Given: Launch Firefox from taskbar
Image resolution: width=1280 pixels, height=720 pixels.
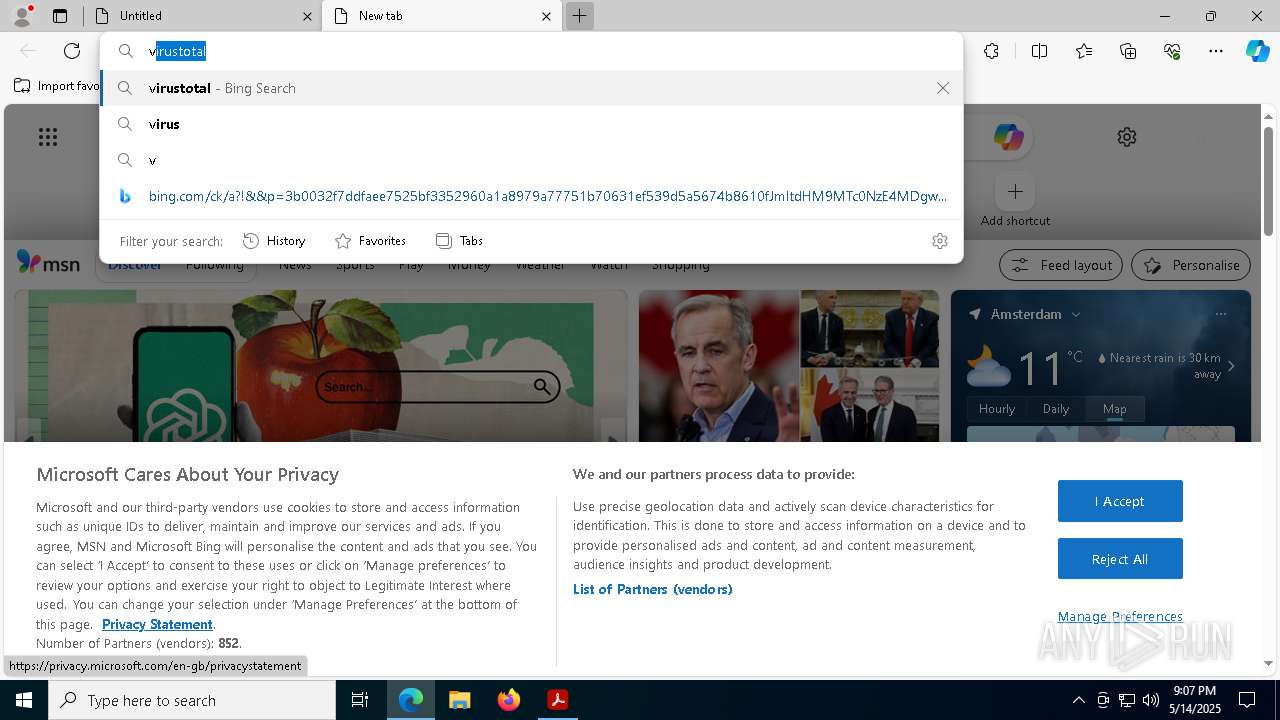Looking at the screenshot, I should pos(508,700).
